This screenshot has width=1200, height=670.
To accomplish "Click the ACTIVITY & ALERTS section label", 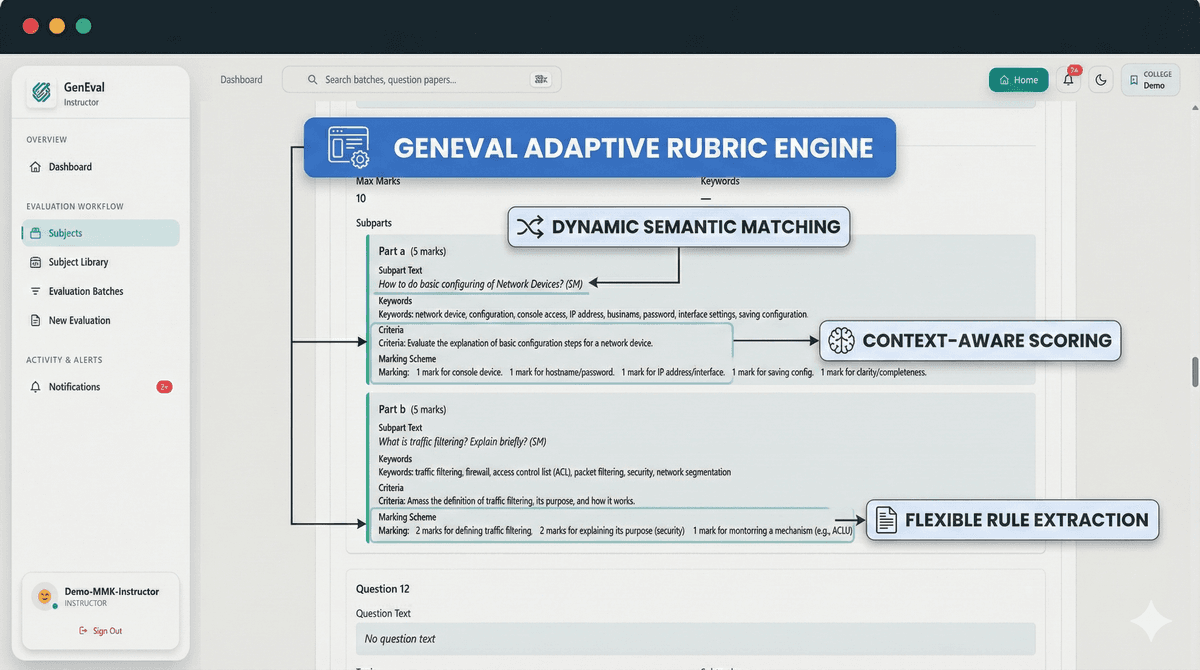I will (x=64, y=360).
